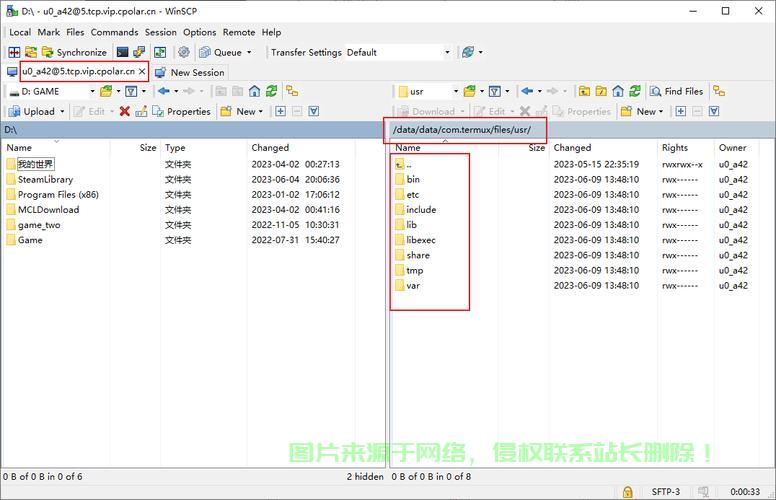Click the local Properties button
776x500 pixels.
[x=182, y=111]
